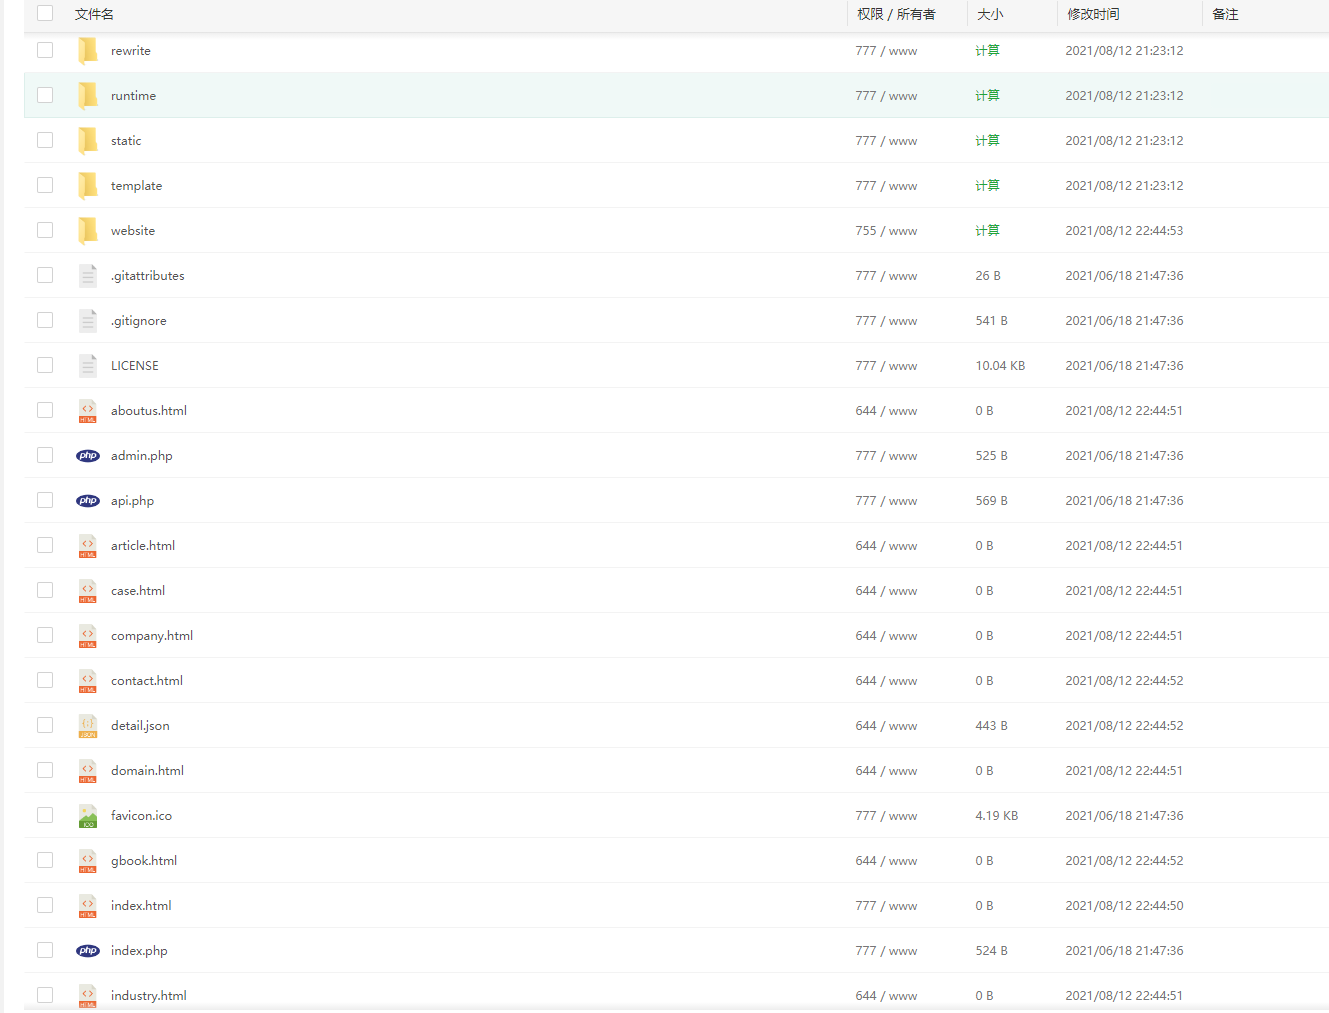Click the index.php PHP icon
The image size is (1329, 1013).
click(x=88, y=950)
